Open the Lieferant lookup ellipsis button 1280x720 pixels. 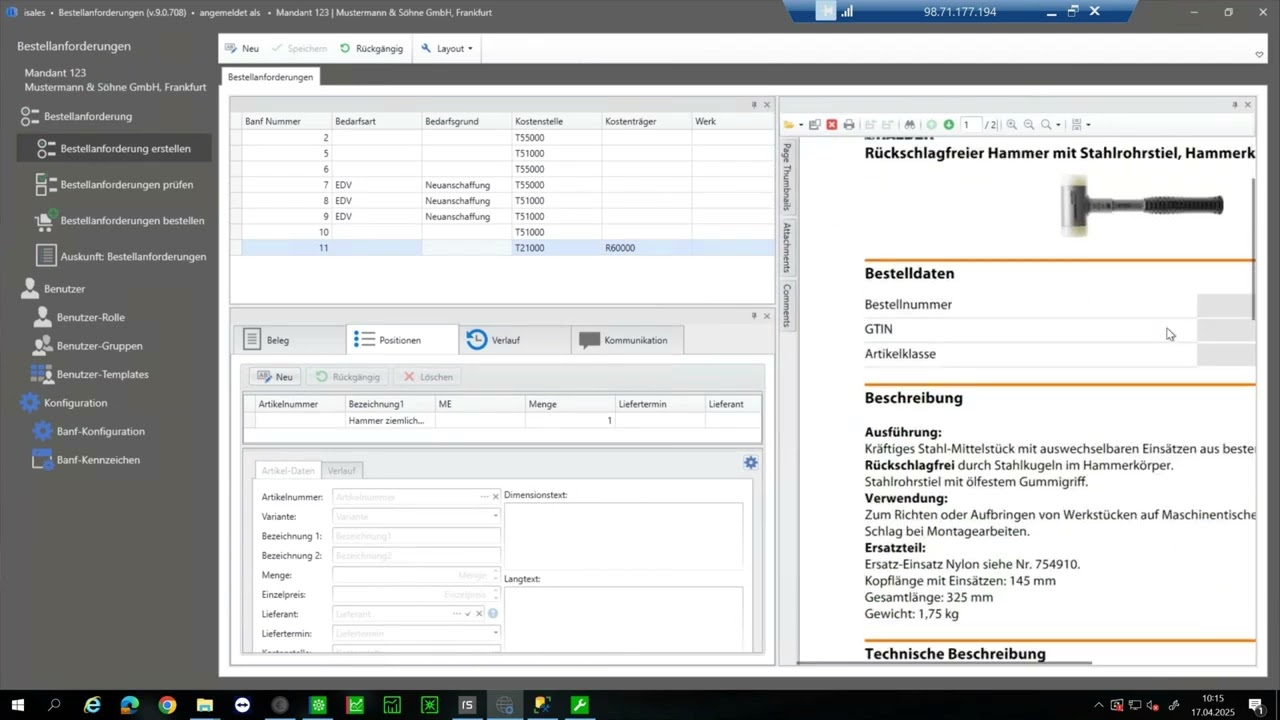coord(456,614)
